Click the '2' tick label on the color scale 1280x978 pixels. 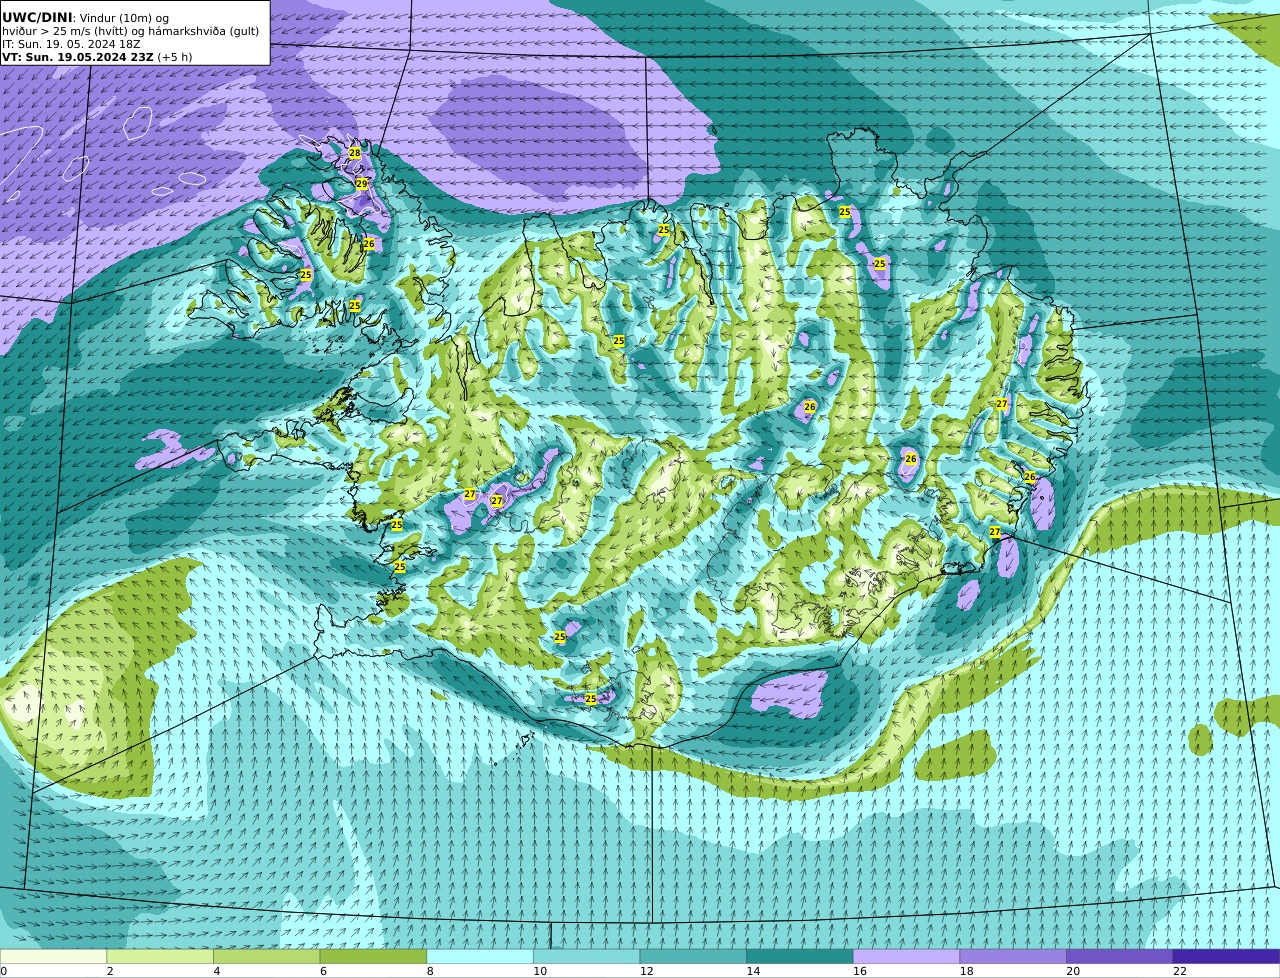tap(110, 971)
